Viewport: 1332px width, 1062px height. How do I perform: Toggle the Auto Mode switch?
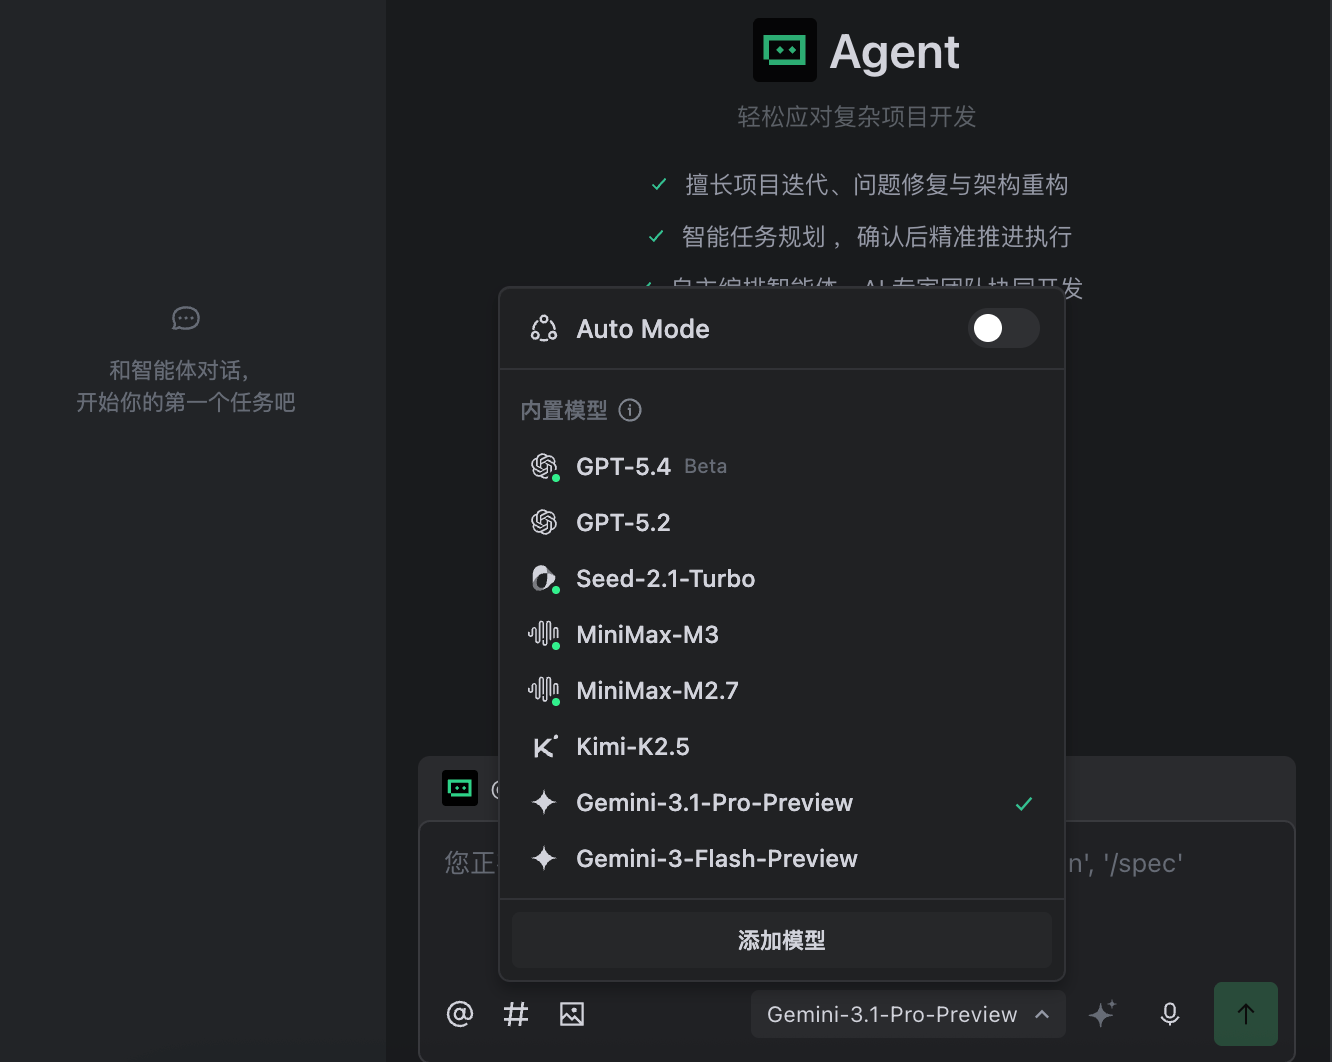[x=1004, y=328]
